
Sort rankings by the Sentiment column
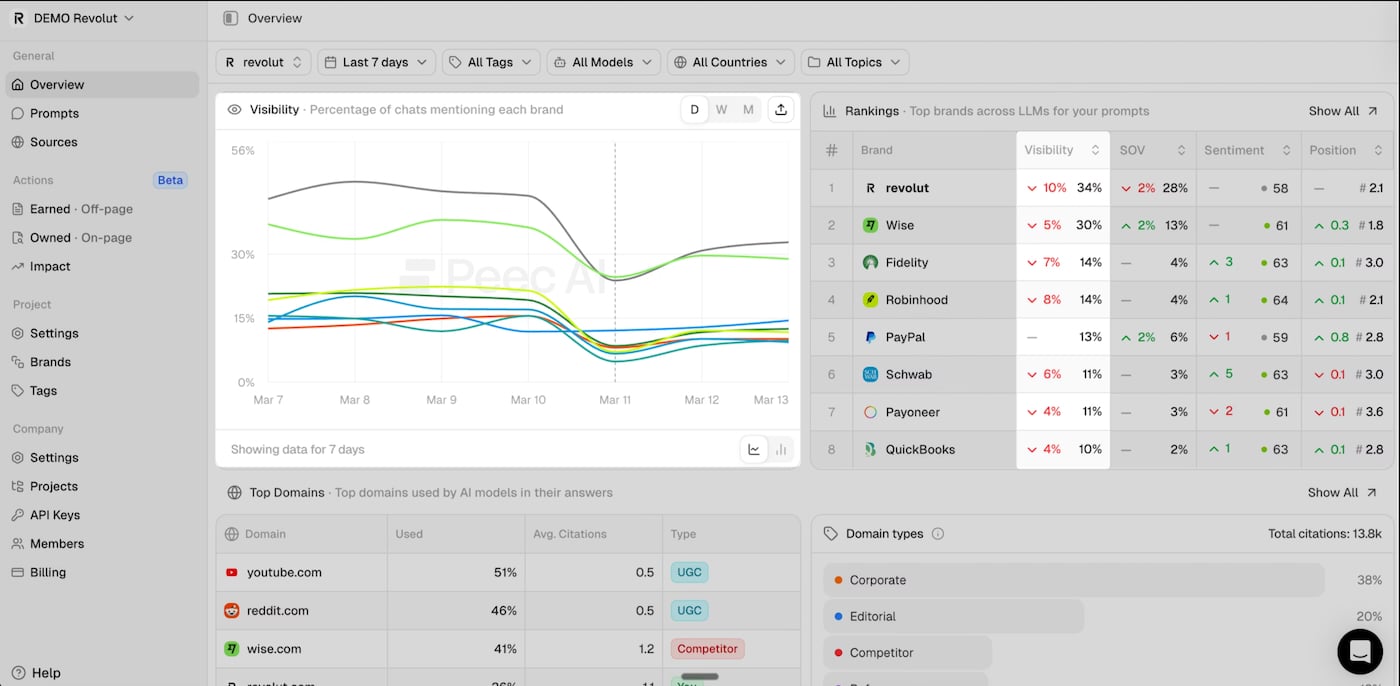tap(1238, 149)
